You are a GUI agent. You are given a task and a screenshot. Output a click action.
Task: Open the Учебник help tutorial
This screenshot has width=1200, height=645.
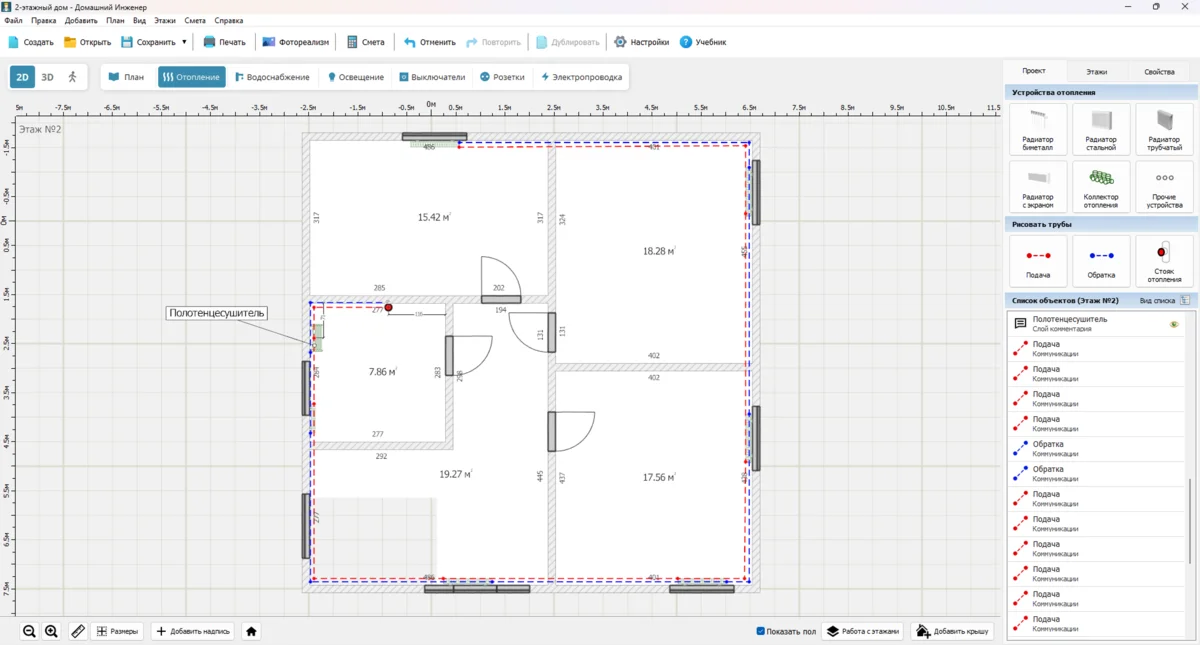(703, 42)
